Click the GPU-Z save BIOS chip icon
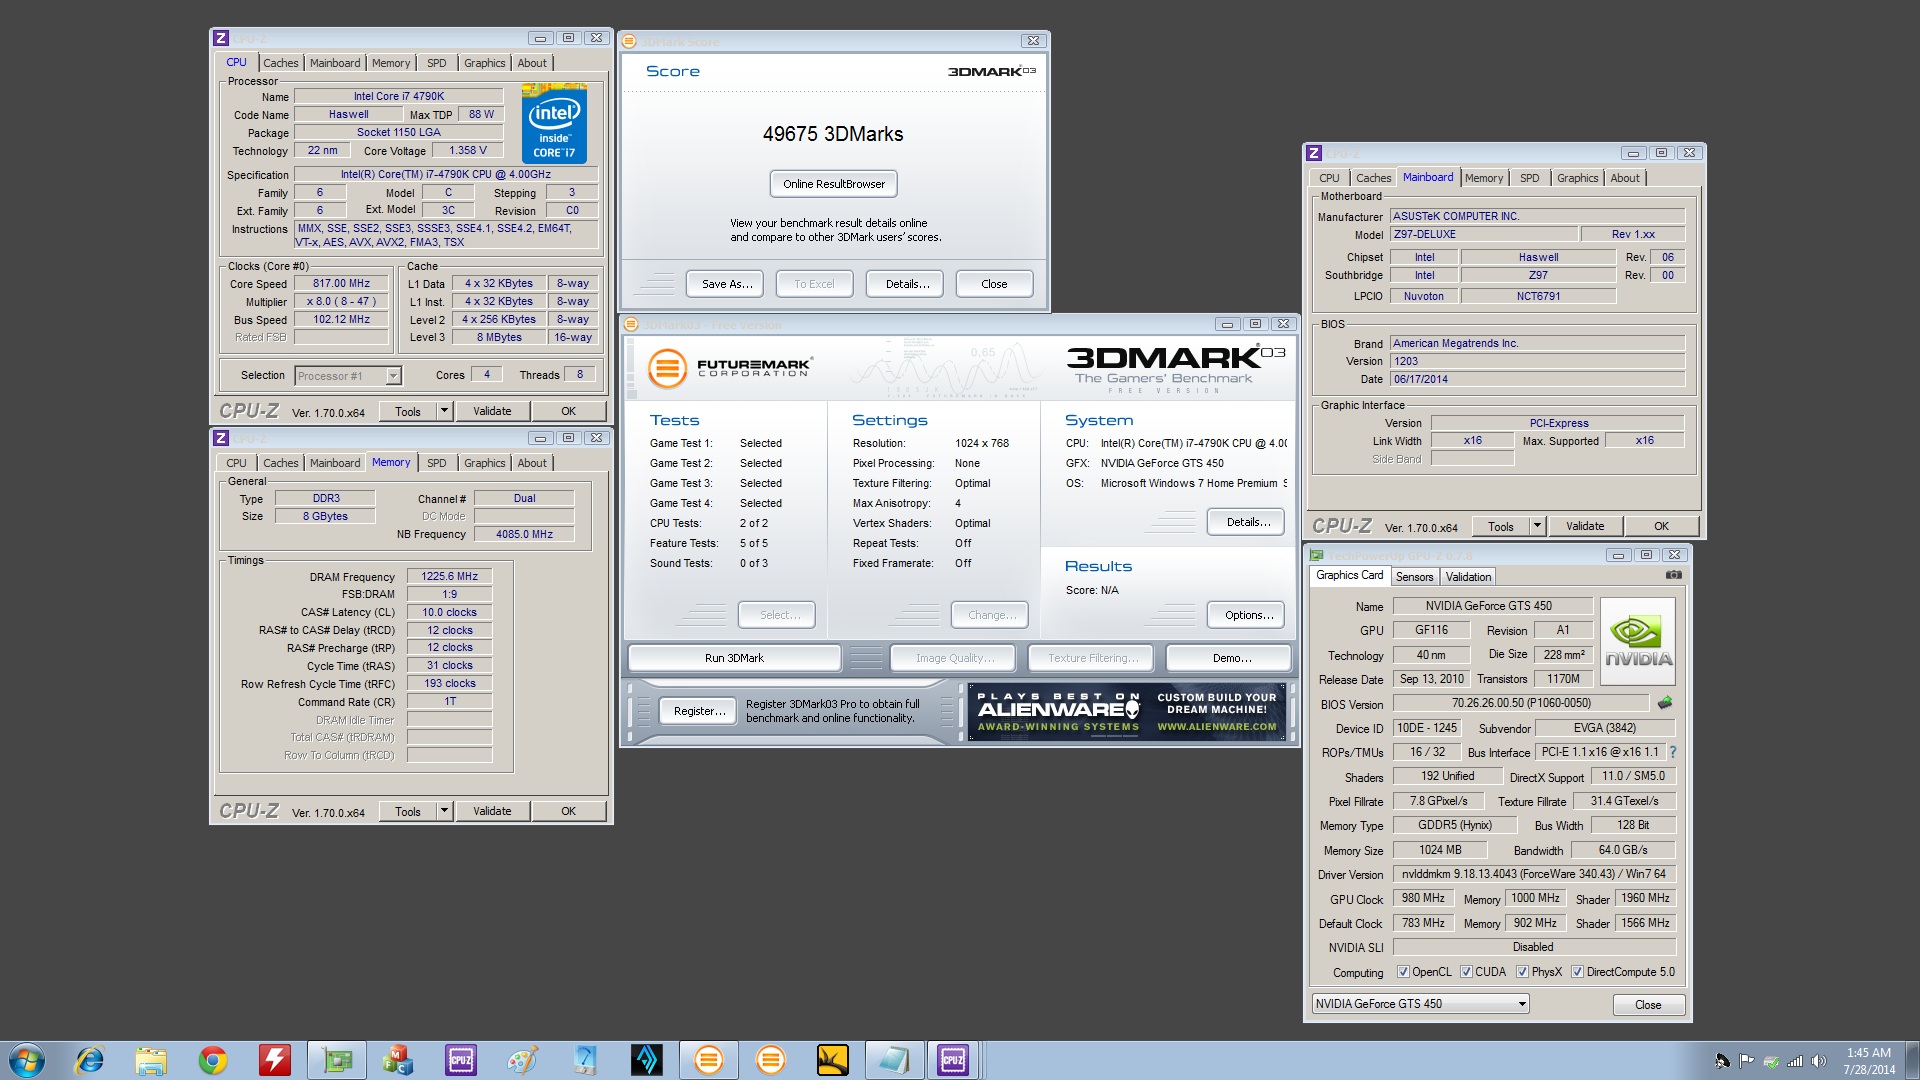Image resolution: width=1920 pixels, height=1080 pixels. tap(1665, 703)
